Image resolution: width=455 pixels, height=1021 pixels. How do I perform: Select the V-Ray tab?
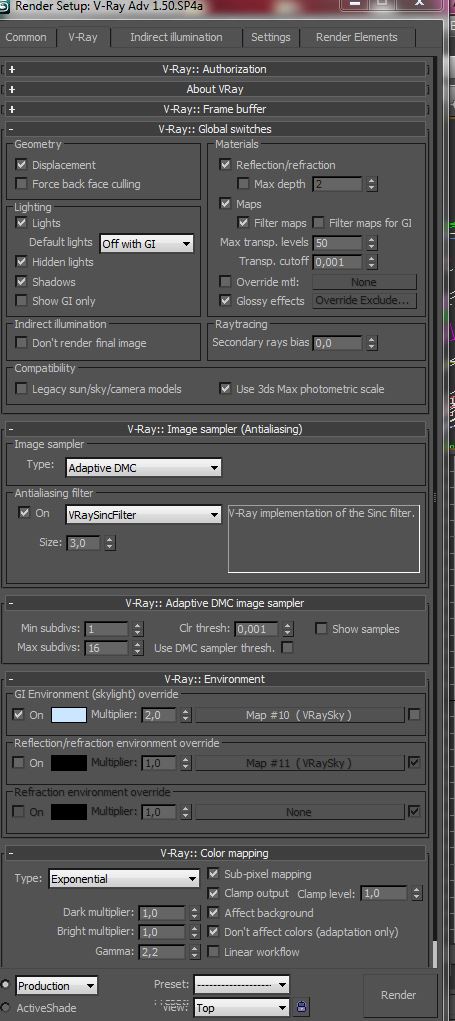[x=83, y=37]
